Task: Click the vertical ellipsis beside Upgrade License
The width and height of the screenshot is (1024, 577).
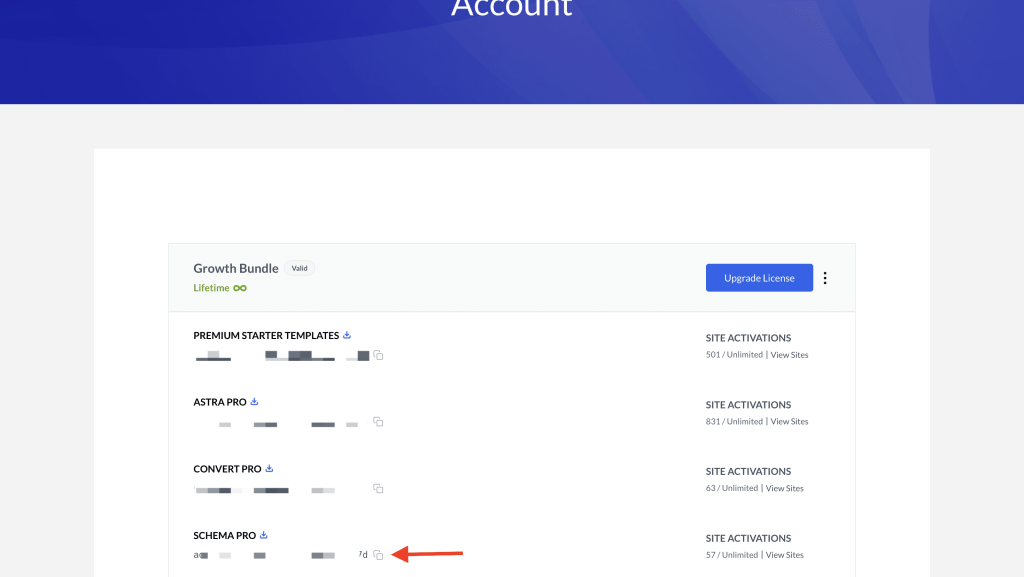Action: (x=825, y=277)
